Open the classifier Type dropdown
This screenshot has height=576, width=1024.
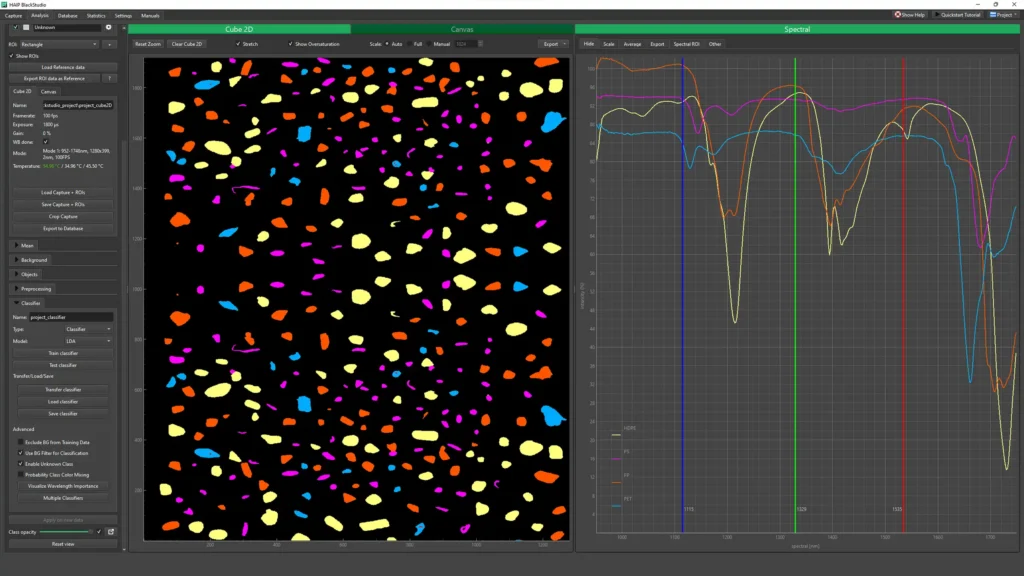pos(88,329)
